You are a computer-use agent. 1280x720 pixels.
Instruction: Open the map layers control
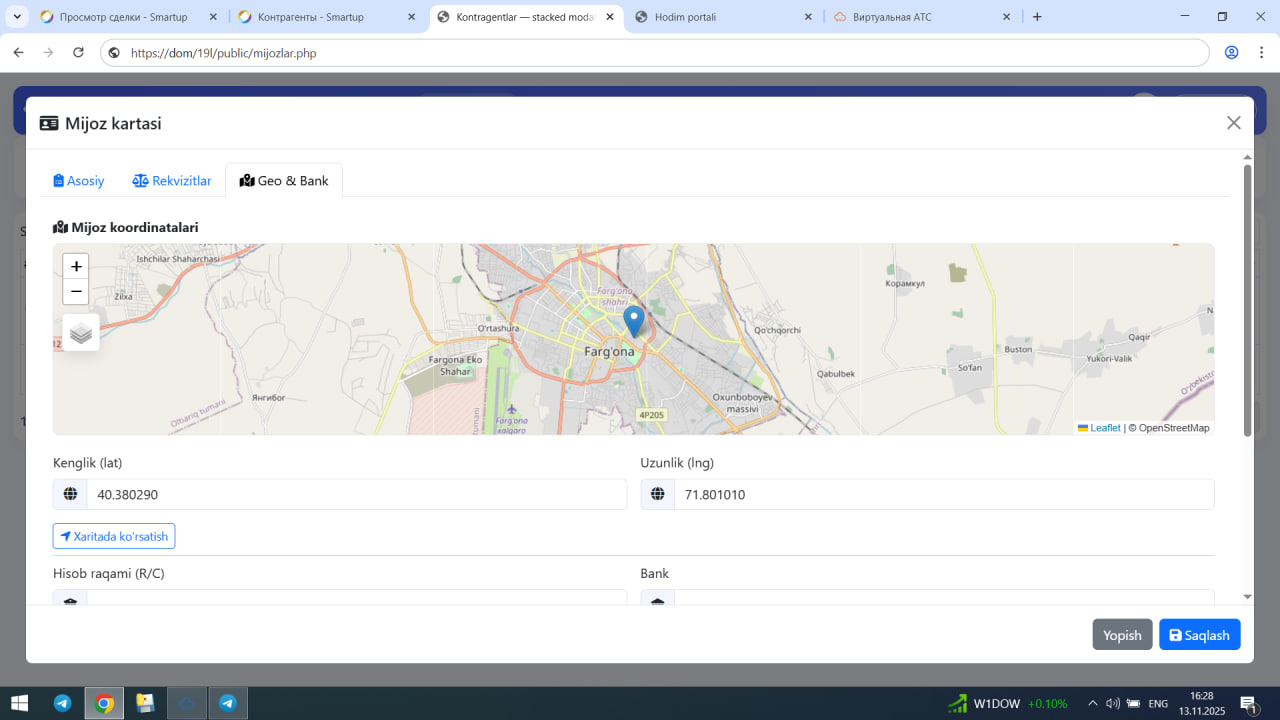pos(81,333)
